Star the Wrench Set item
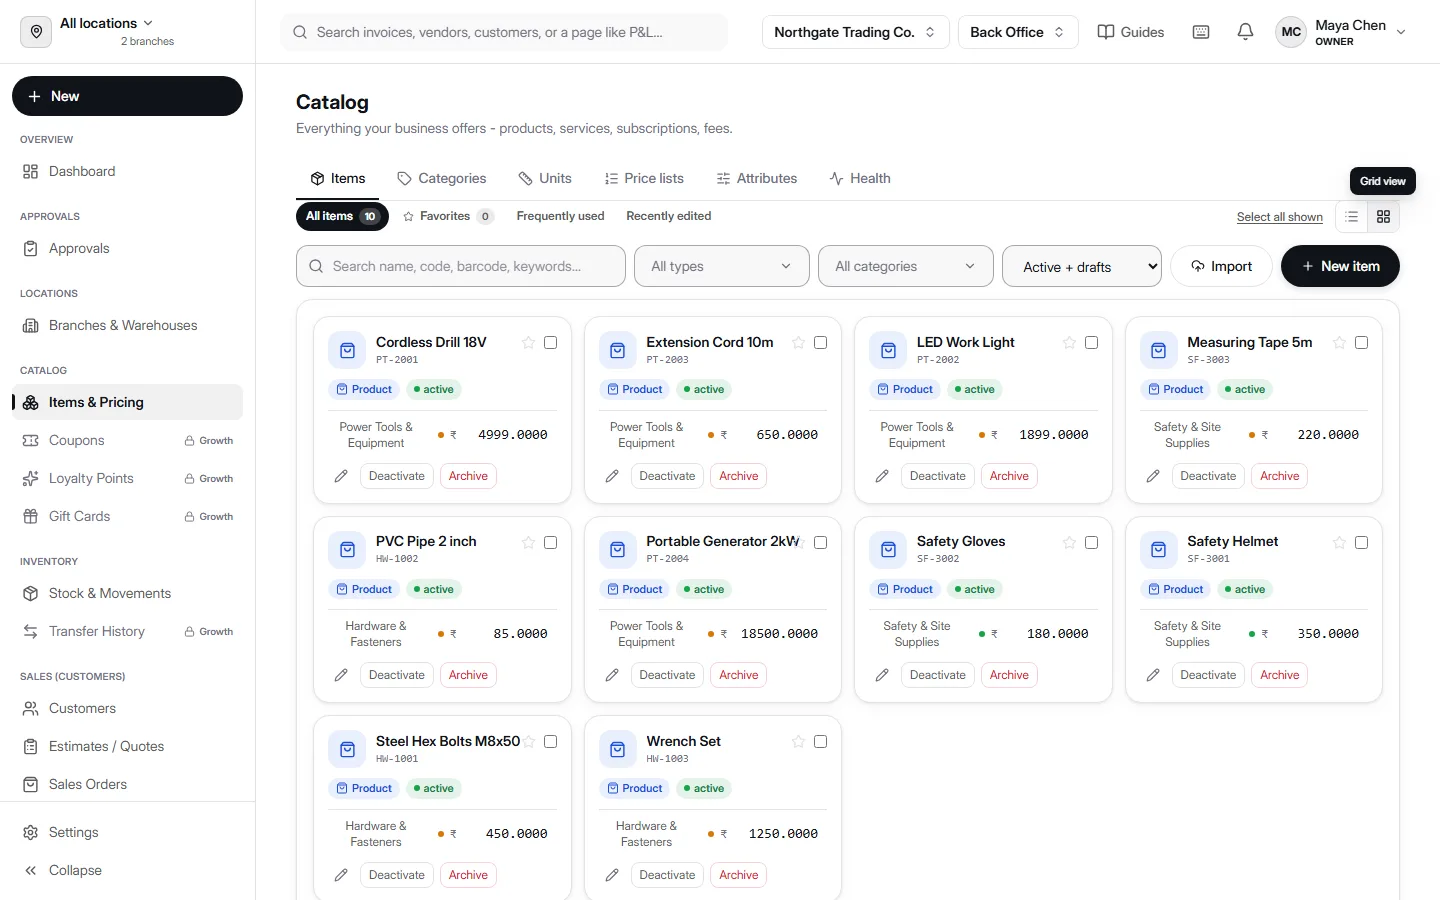The image size is (1440, 900). coord(798,742)
